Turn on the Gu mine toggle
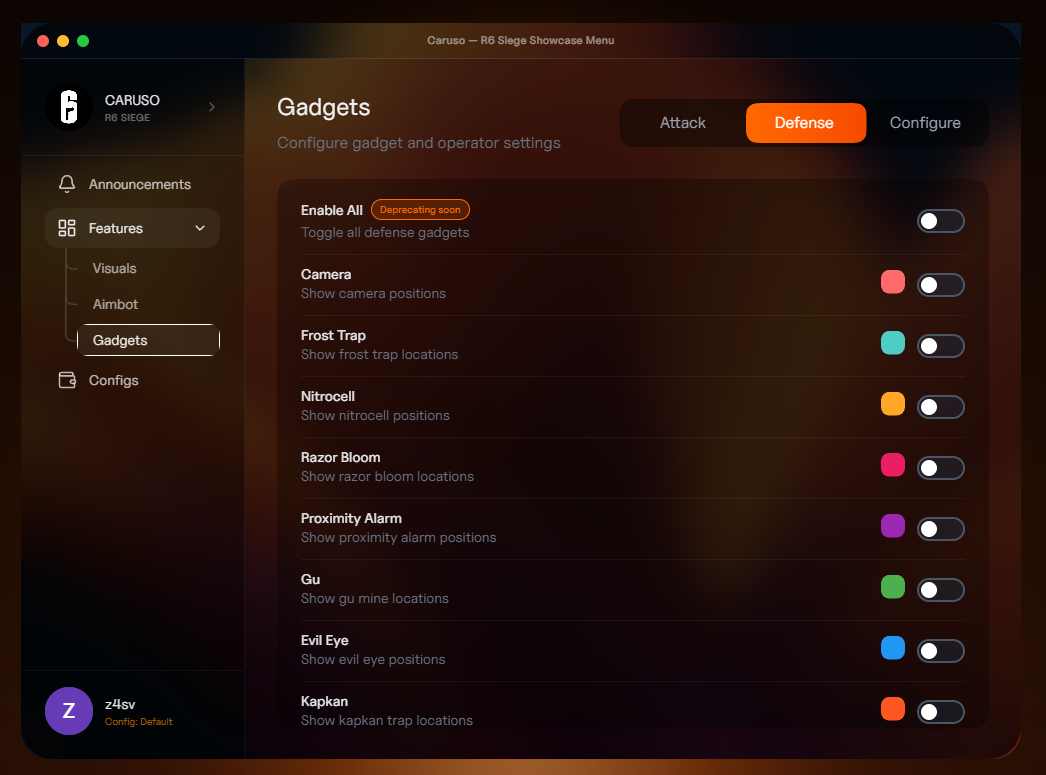Viewport: 1046px width, 775px height. [x=941, y=590]
